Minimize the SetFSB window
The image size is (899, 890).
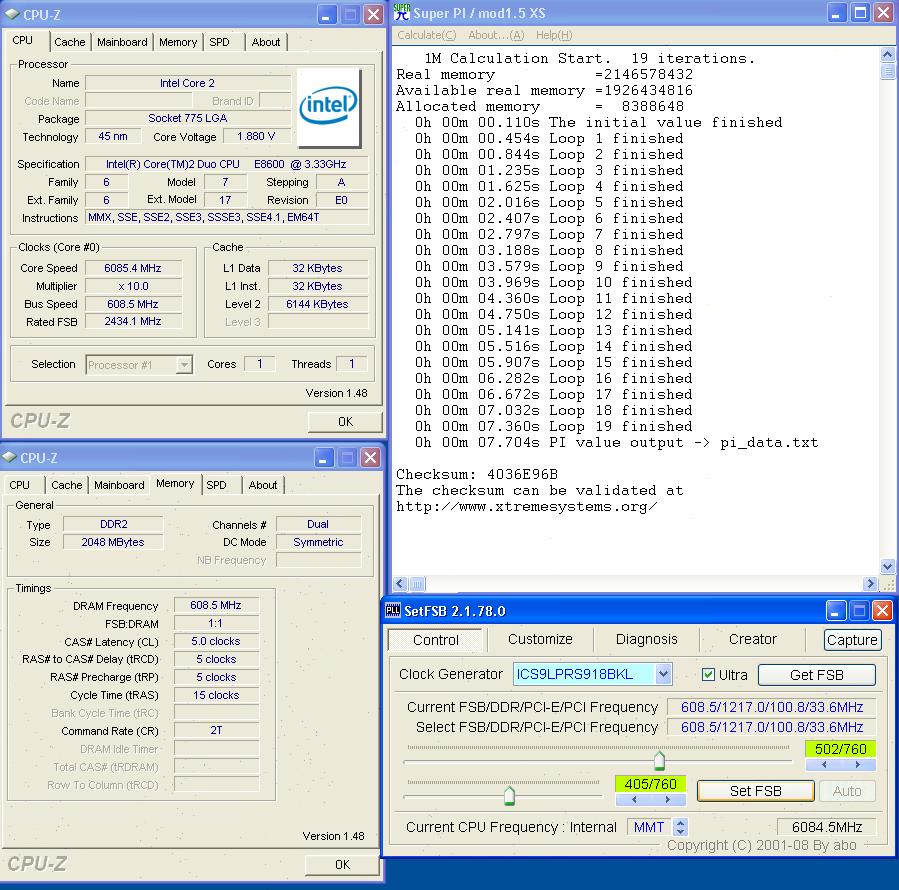836,611
